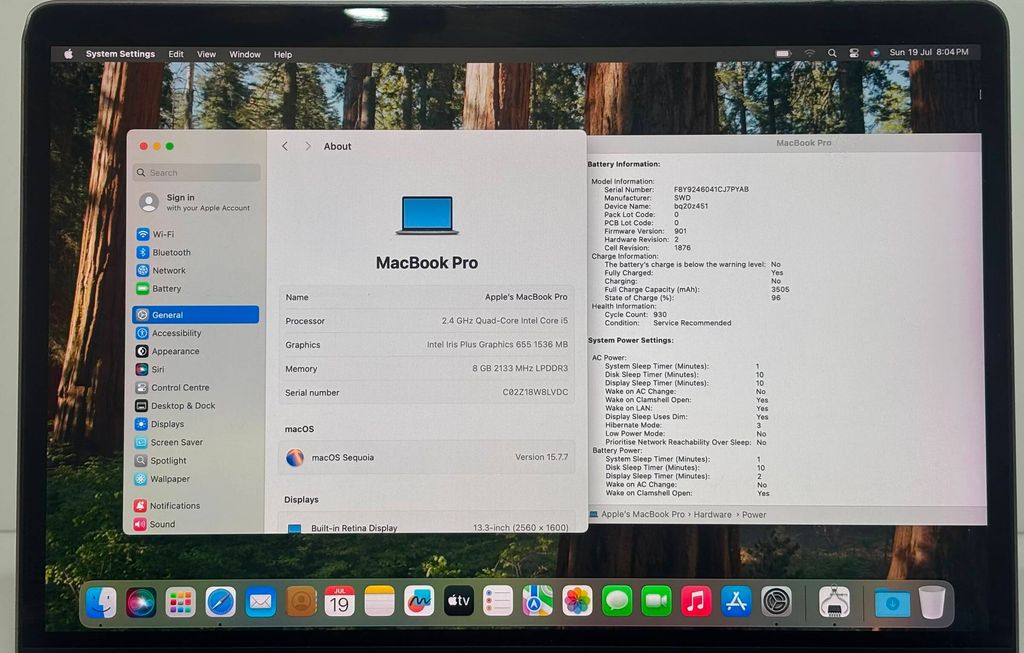Click the macOS Sequoia version row

pos(426,457)
